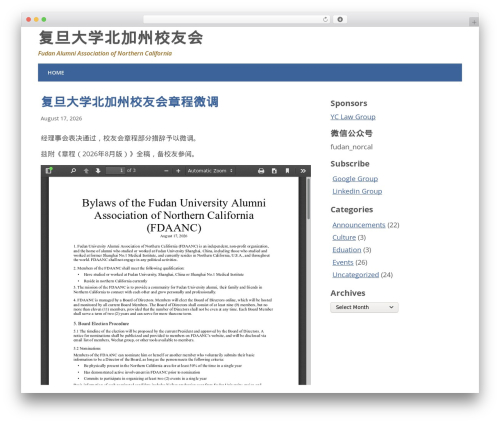Screen dimensions: 500x423
Task: Go to next PDF page arrow
Action: point(98,171)
